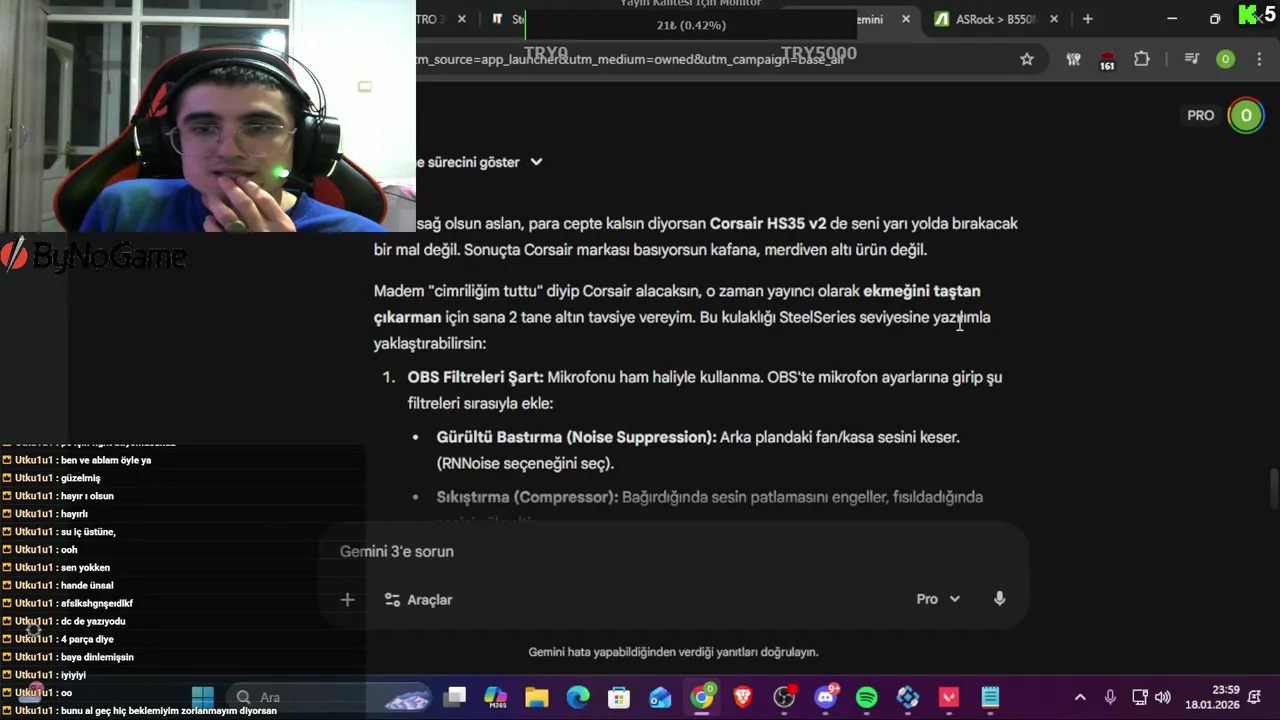Open the Chrome extensions puzzle icon
Image resolution: width=1280 pixels, height=720 pixels.
pos(1142,59)
